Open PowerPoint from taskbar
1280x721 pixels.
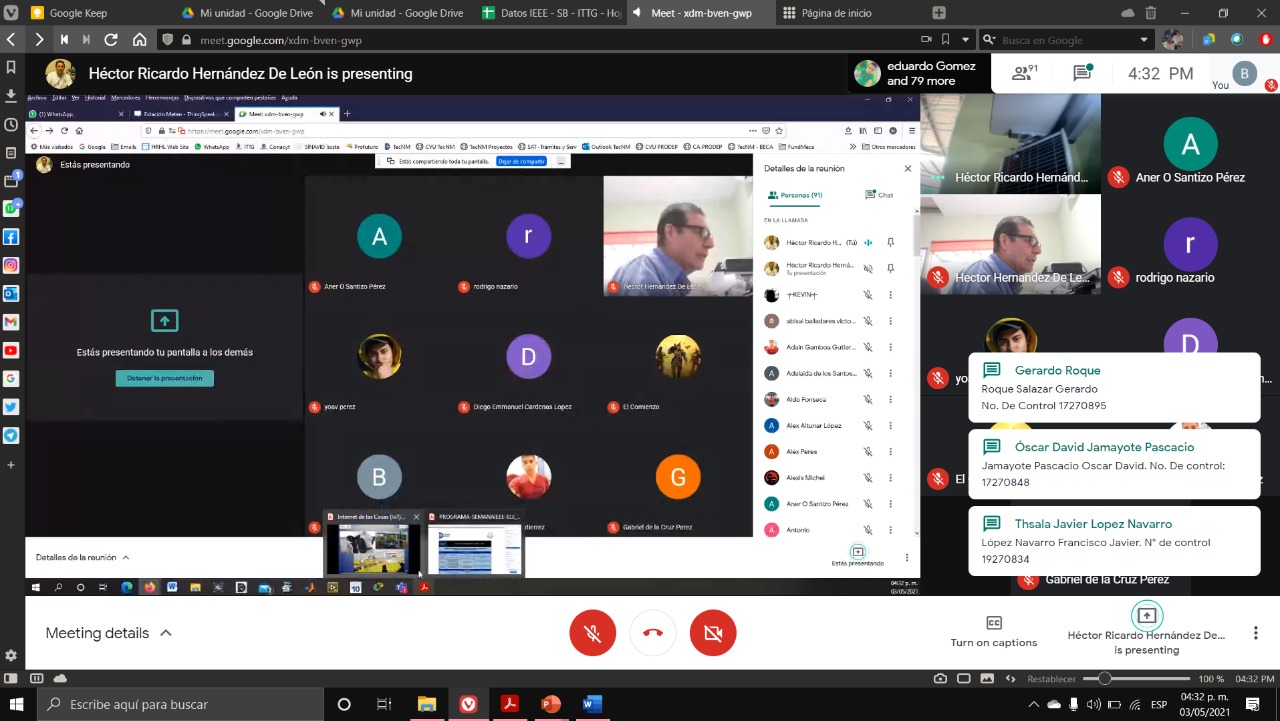click(551, 704)
